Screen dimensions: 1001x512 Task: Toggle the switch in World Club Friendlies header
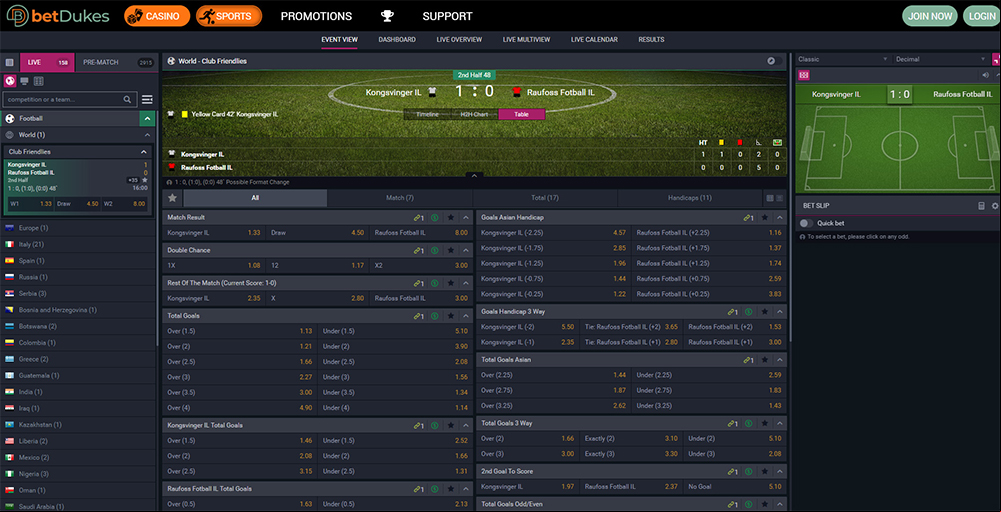click(774, 61)
